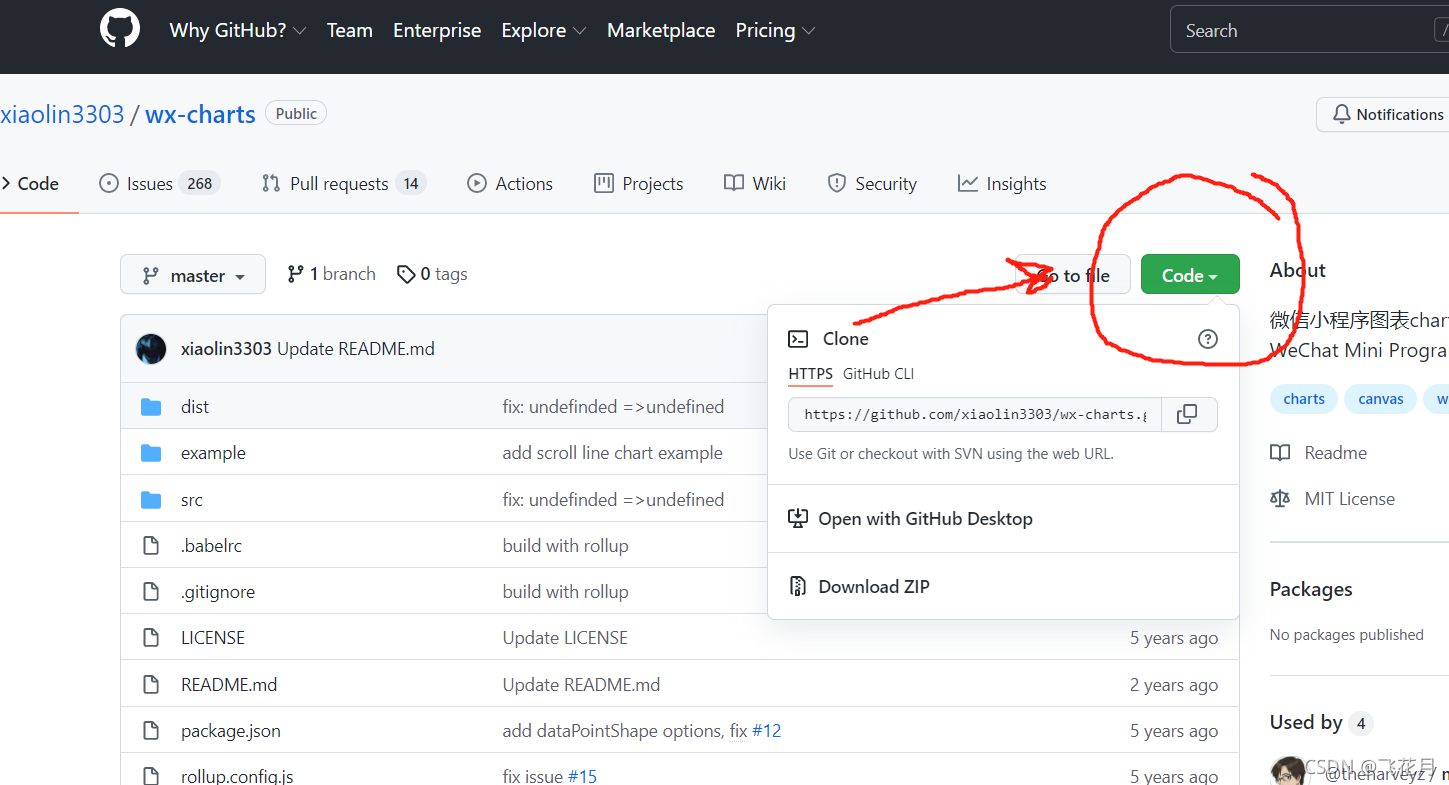1449x785 pixels.
Task: Open the Readme sidebar link
Action: [1318, 453]
